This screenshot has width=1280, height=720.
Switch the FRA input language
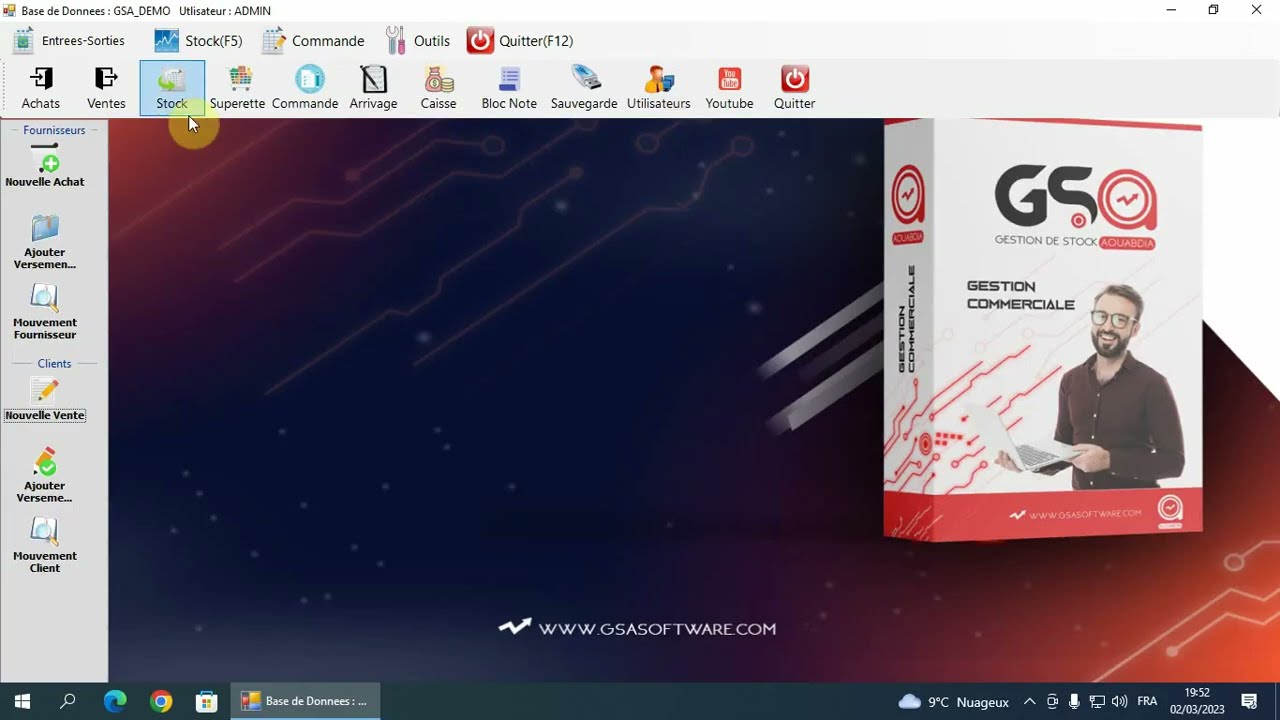pyautogui.click(x=1147, y=702)
